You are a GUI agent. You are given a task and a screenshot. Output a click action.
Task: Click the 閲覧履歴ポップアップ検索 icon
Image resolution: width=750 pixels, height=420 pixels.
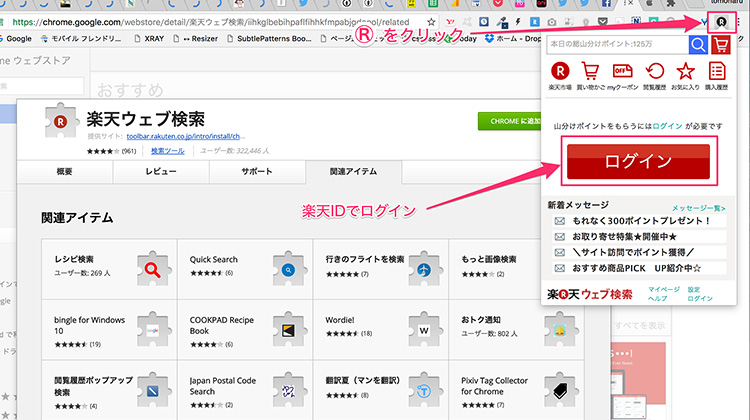[x=153, y=391]
